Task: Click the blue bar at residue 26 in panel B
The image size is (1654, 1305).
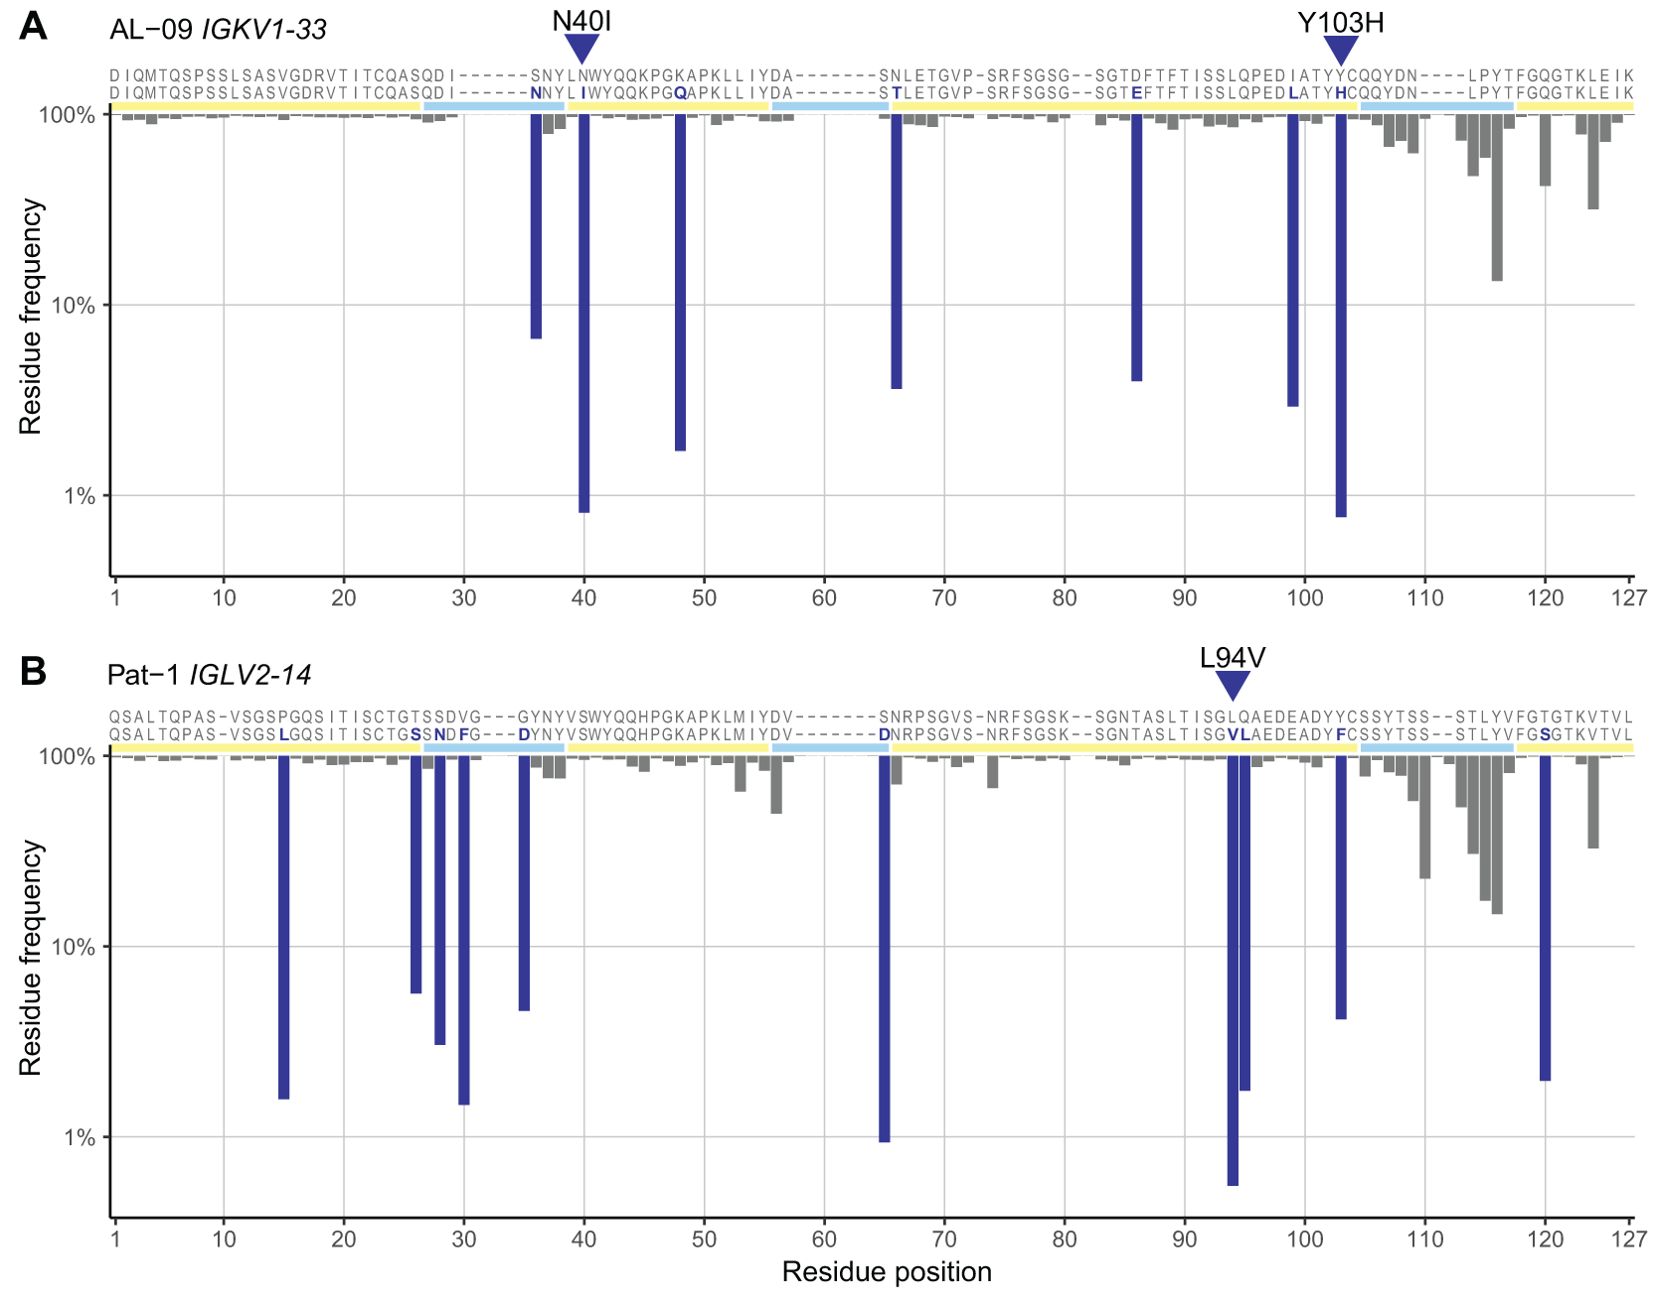Action: point(416,874)
